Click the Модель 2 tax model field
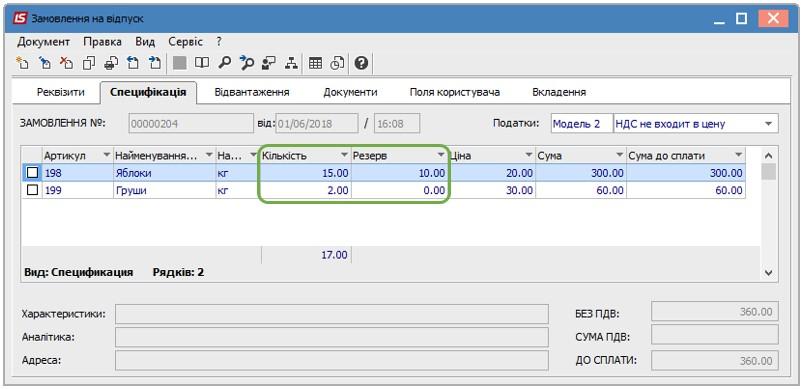This screenshot has width=803, height=389. (x=581, y=123)
